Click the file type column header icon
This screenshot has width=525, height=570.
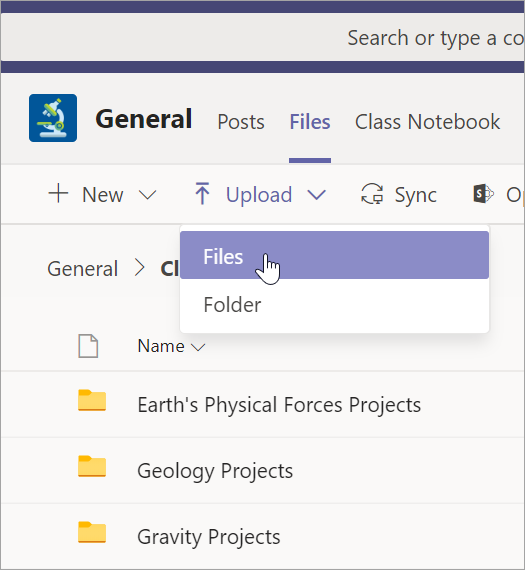(x=88, y=346)
